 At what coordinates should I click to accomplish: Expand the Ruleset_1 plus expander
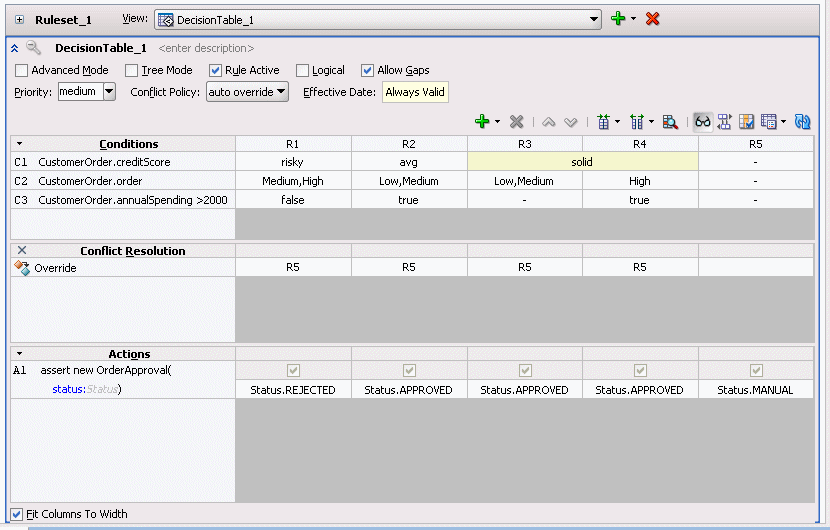coord(19,19)
